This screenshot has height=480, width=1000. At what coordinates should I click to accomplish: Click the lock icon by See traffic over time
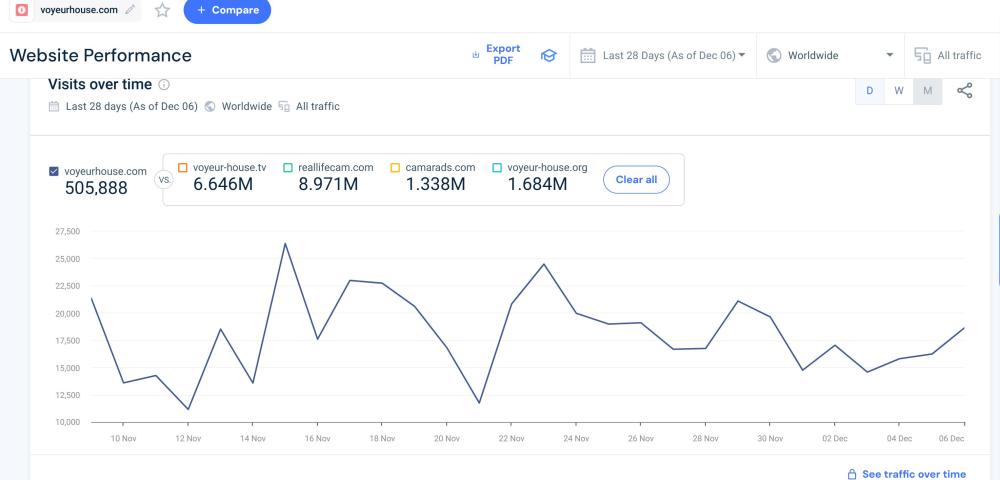[x=851, y=474]
